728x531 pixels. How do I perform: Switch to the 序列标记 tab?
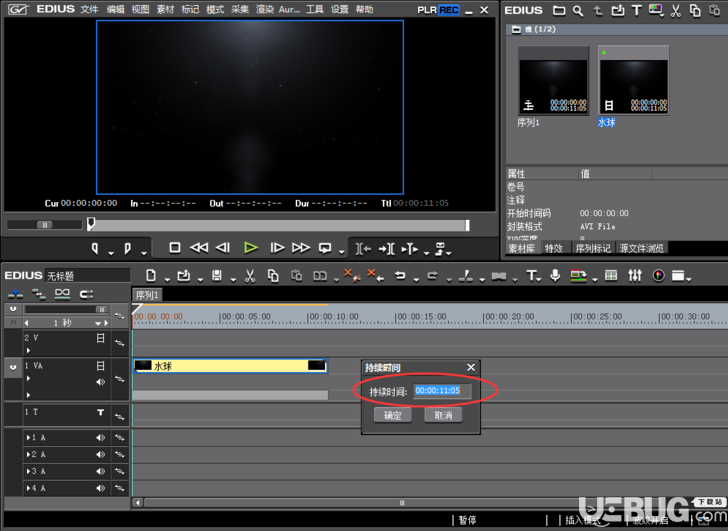click(x=593, y=248)
